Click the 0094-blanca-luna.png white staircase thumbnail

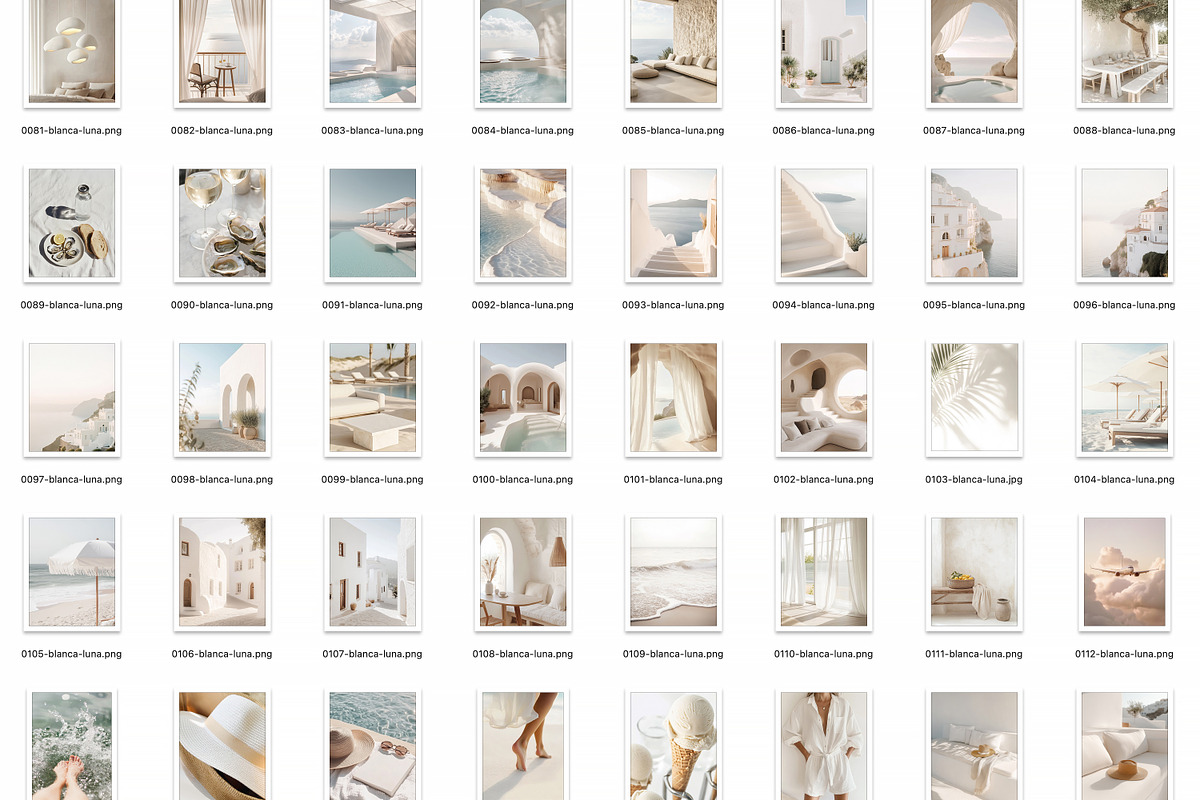[x=823, y=223]
